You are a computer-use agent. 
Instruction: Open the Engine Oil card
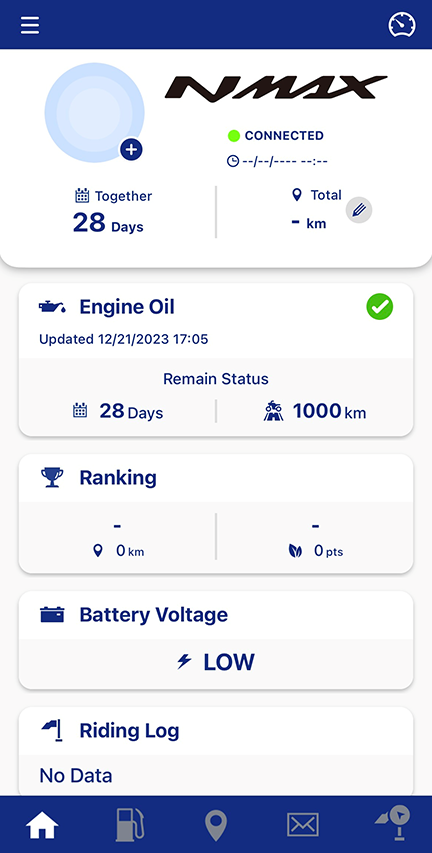pos(216,359)
